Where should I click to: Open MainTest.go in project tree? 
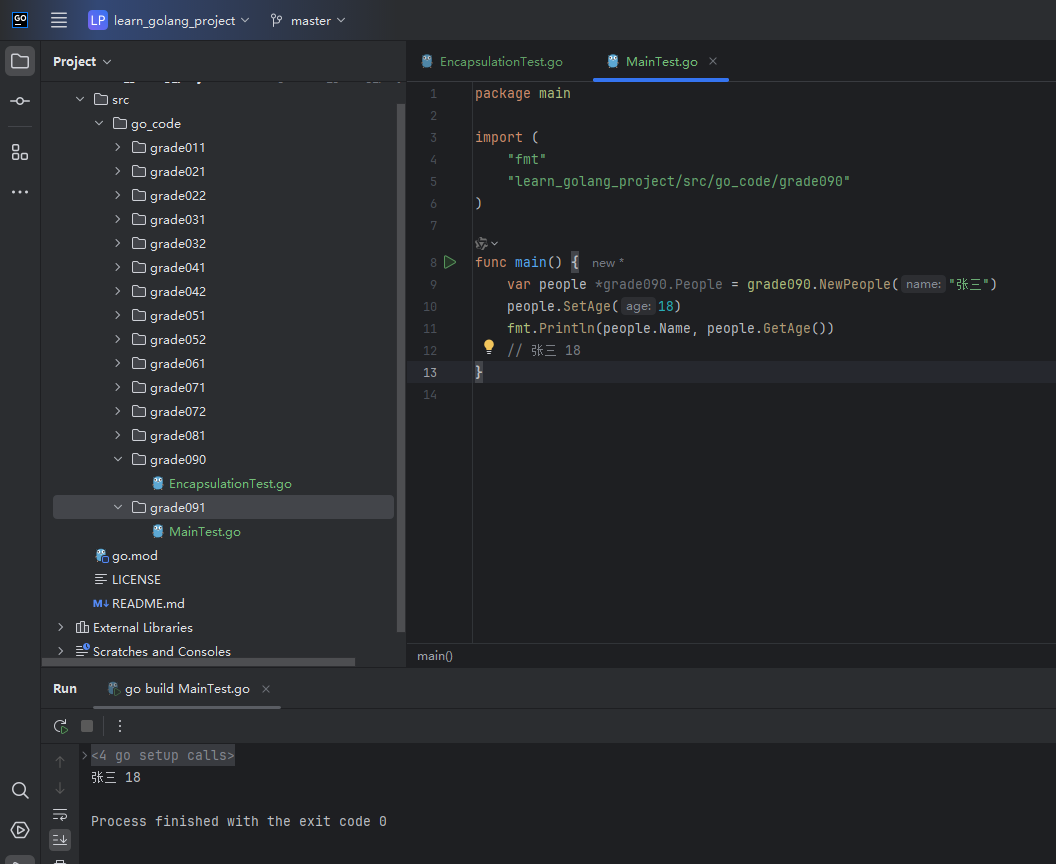click(x=205, y=531)
